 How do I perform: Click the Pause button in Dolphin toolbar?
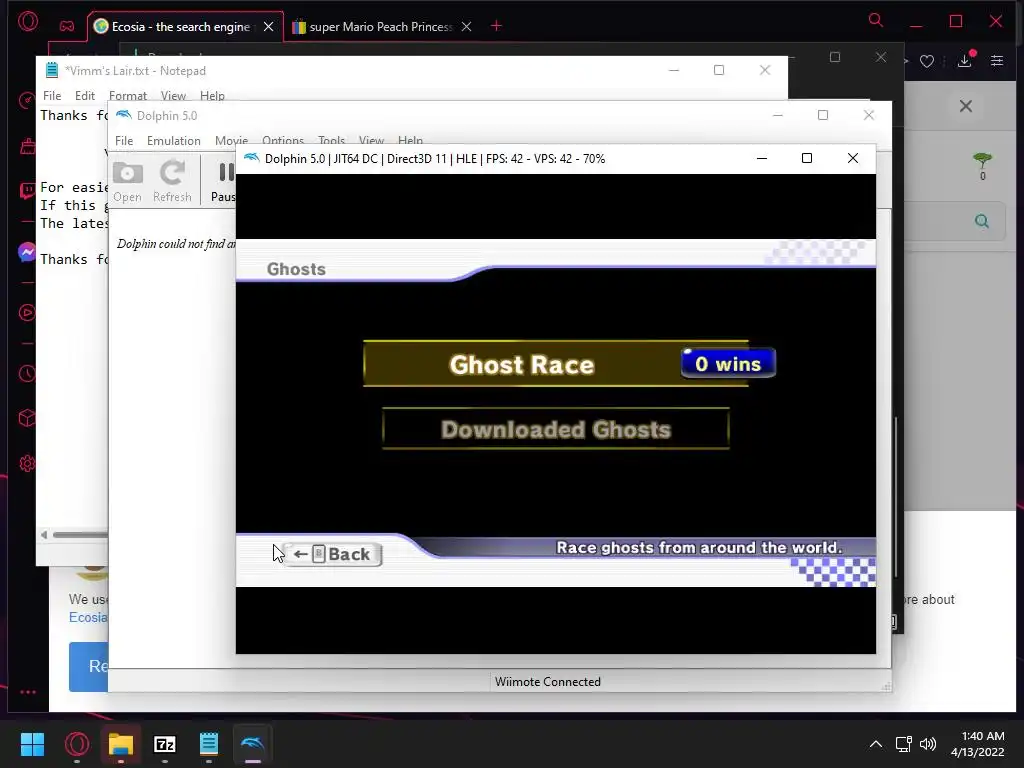point(224,182)
